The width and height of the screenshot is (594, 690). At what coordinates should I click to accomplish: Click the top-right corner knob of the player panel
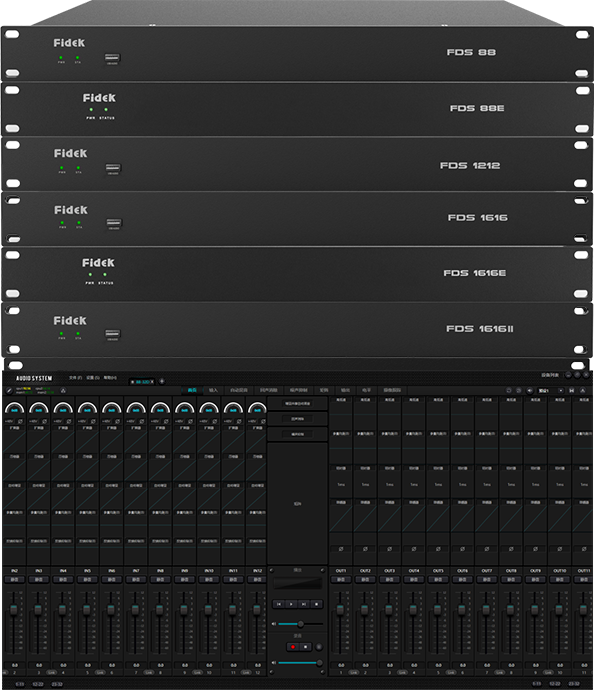click(323, 570)
